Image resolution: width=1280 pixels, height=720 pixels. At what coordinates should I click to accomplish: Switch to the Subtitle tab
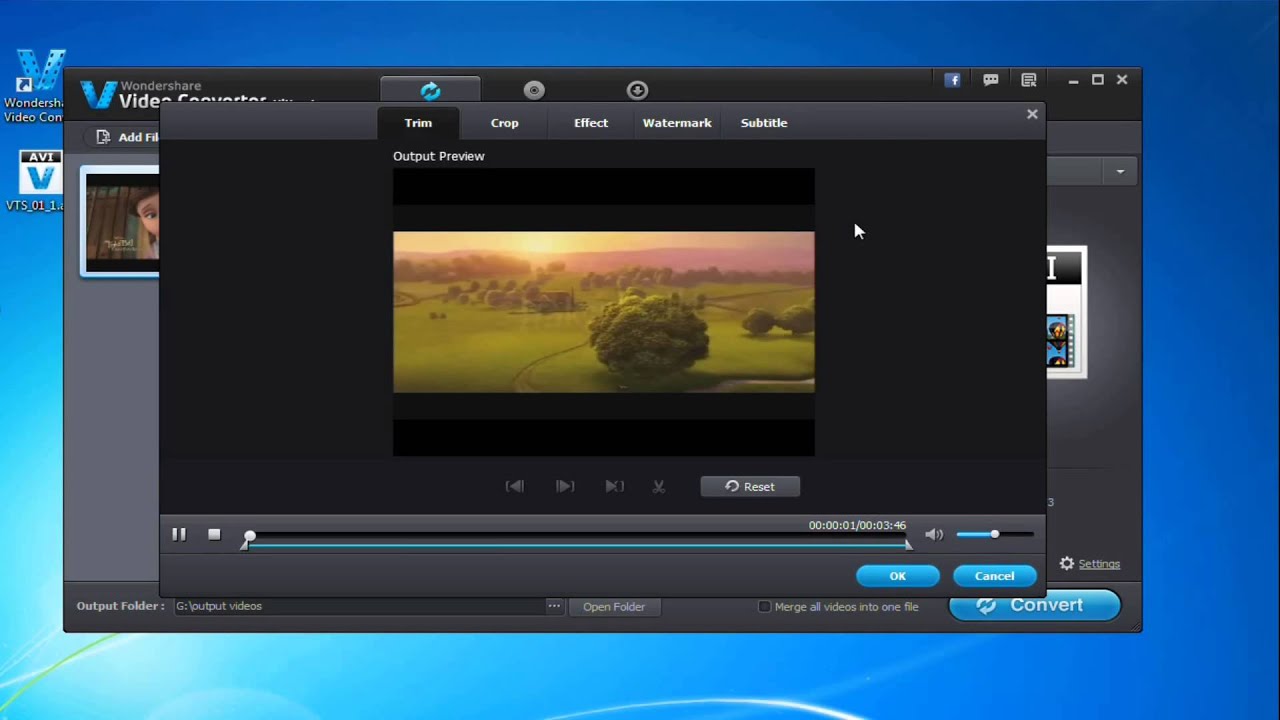tap(764, 123)
